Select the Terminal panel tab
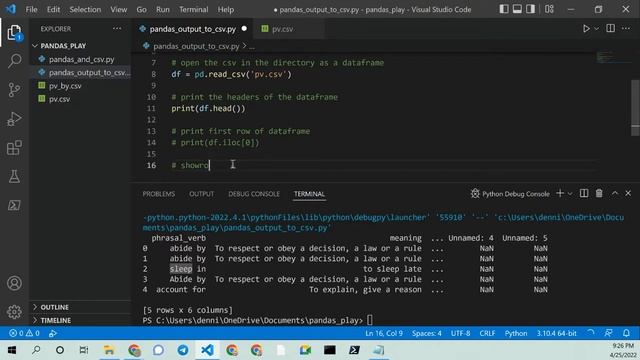Image resolution: width=640 pixels, height=360 pixels. [x=309, y=194]
